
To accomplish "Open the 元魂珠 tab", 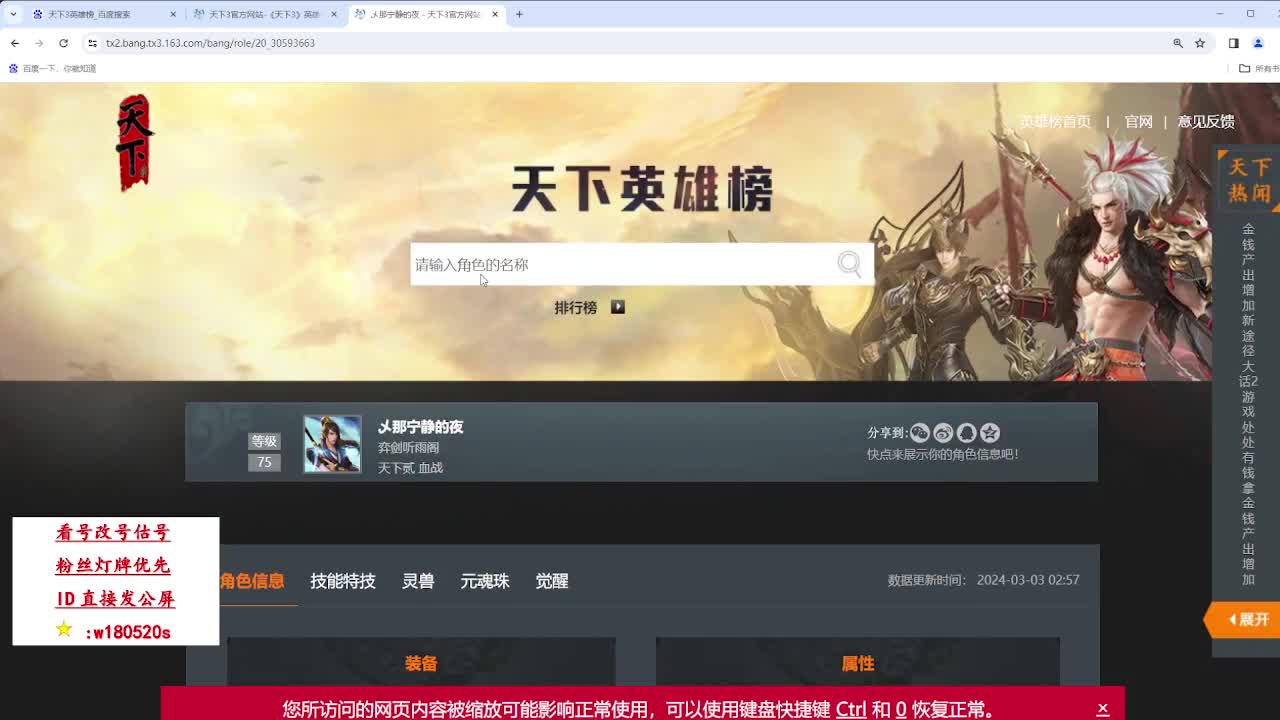I will (x=485, y=581).
